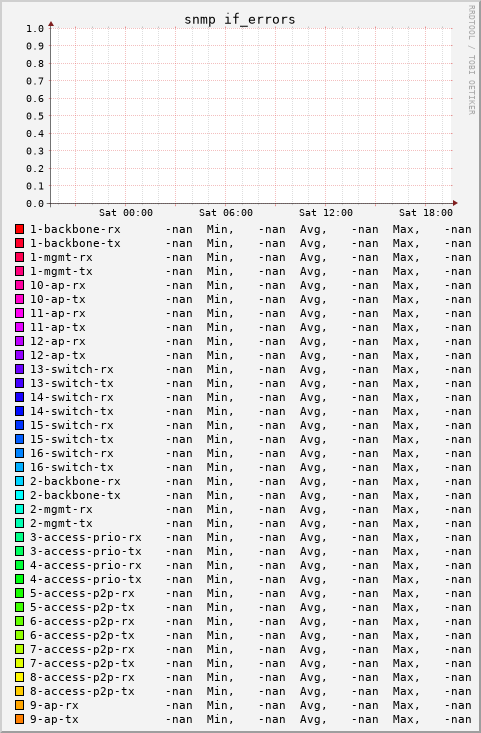Image resolution: width=481 pixels, height=733 pixels.
Task: Click the 13-switch-rx legend label
Action: (72, 369)
